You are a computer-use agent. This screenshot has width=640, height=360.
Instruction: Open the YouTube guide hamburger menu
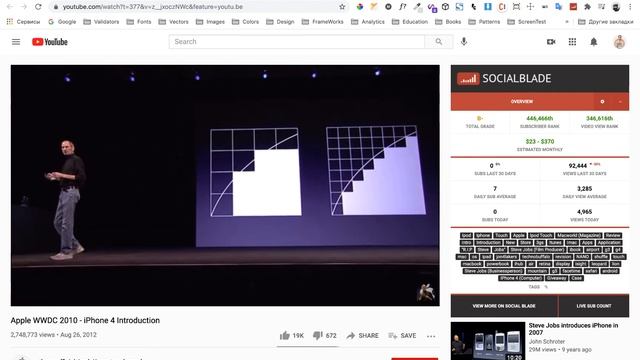16,42
